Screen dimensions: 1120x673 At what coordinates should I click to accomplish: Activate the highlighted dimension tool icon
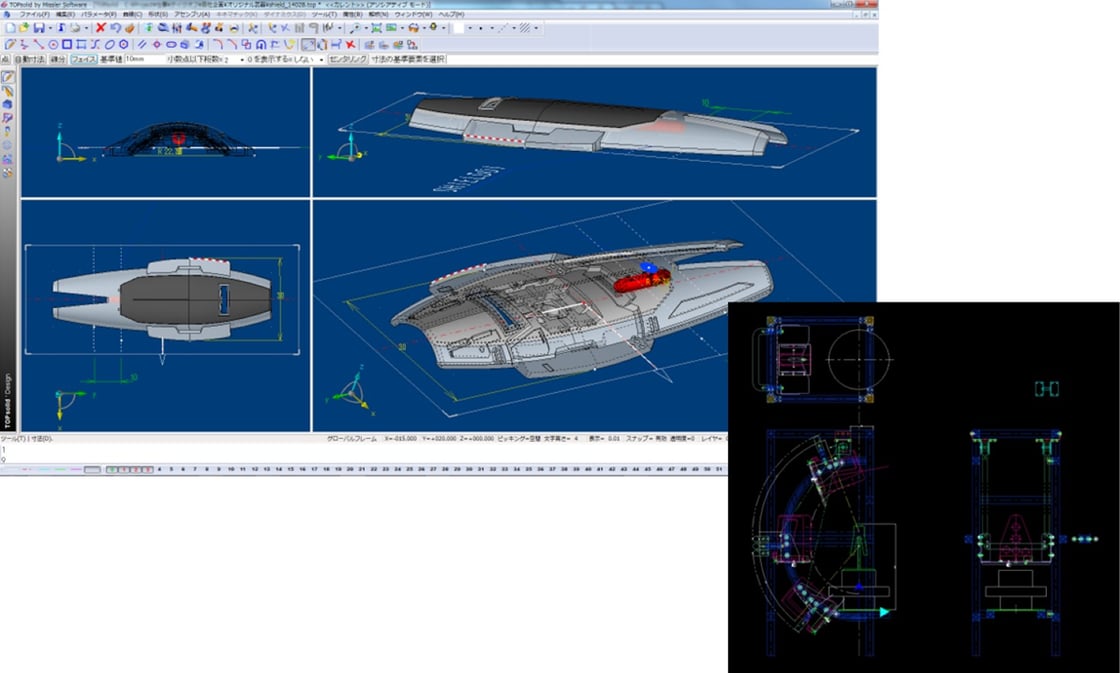pos(308,45)
